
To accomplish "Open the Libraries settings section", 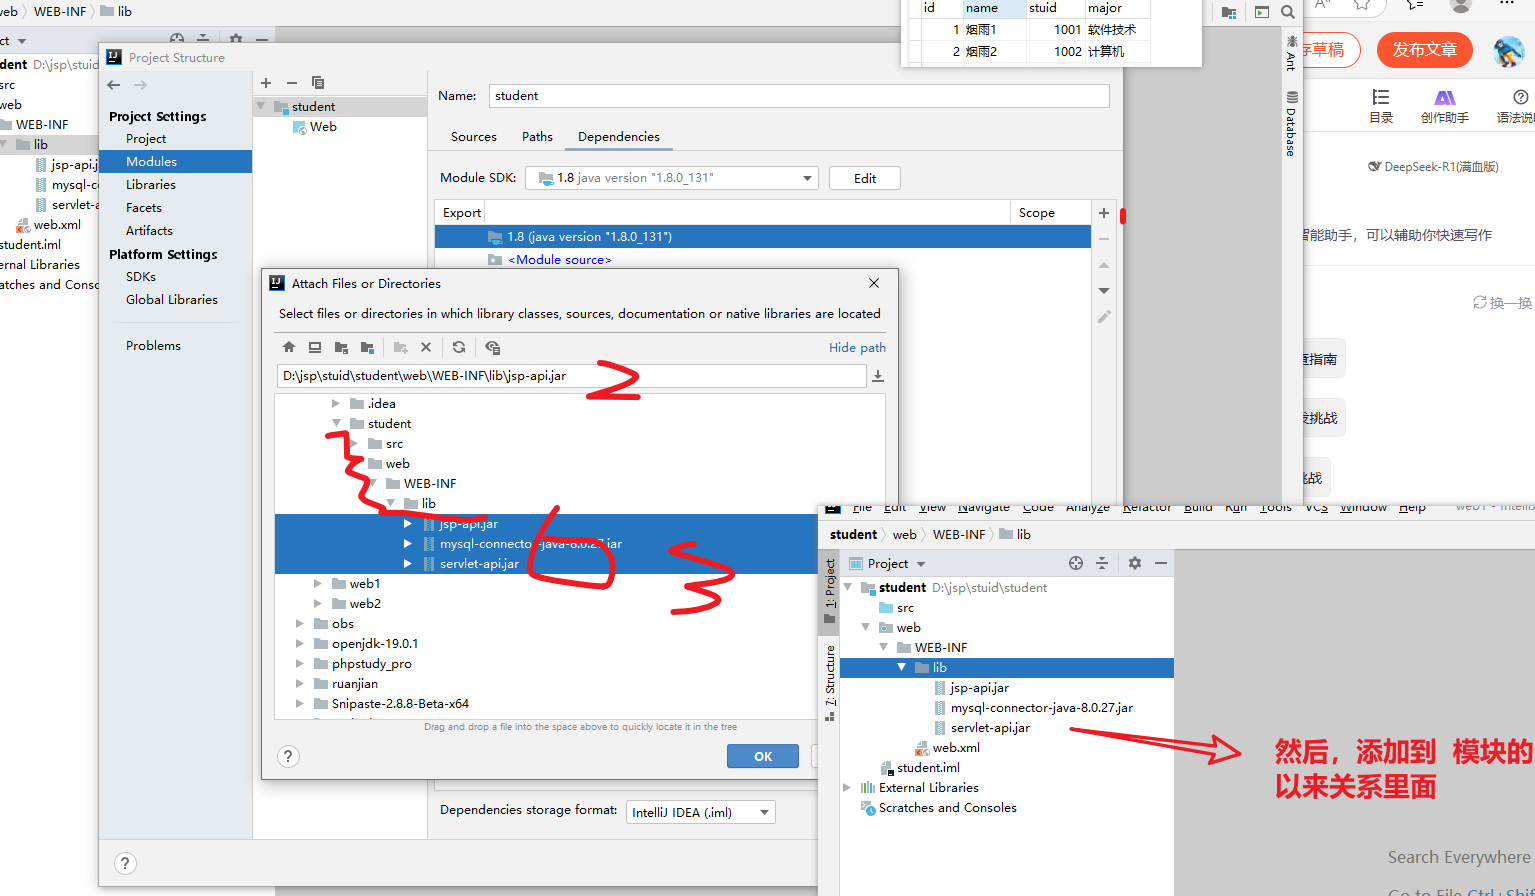I will (x=151, y=184).
